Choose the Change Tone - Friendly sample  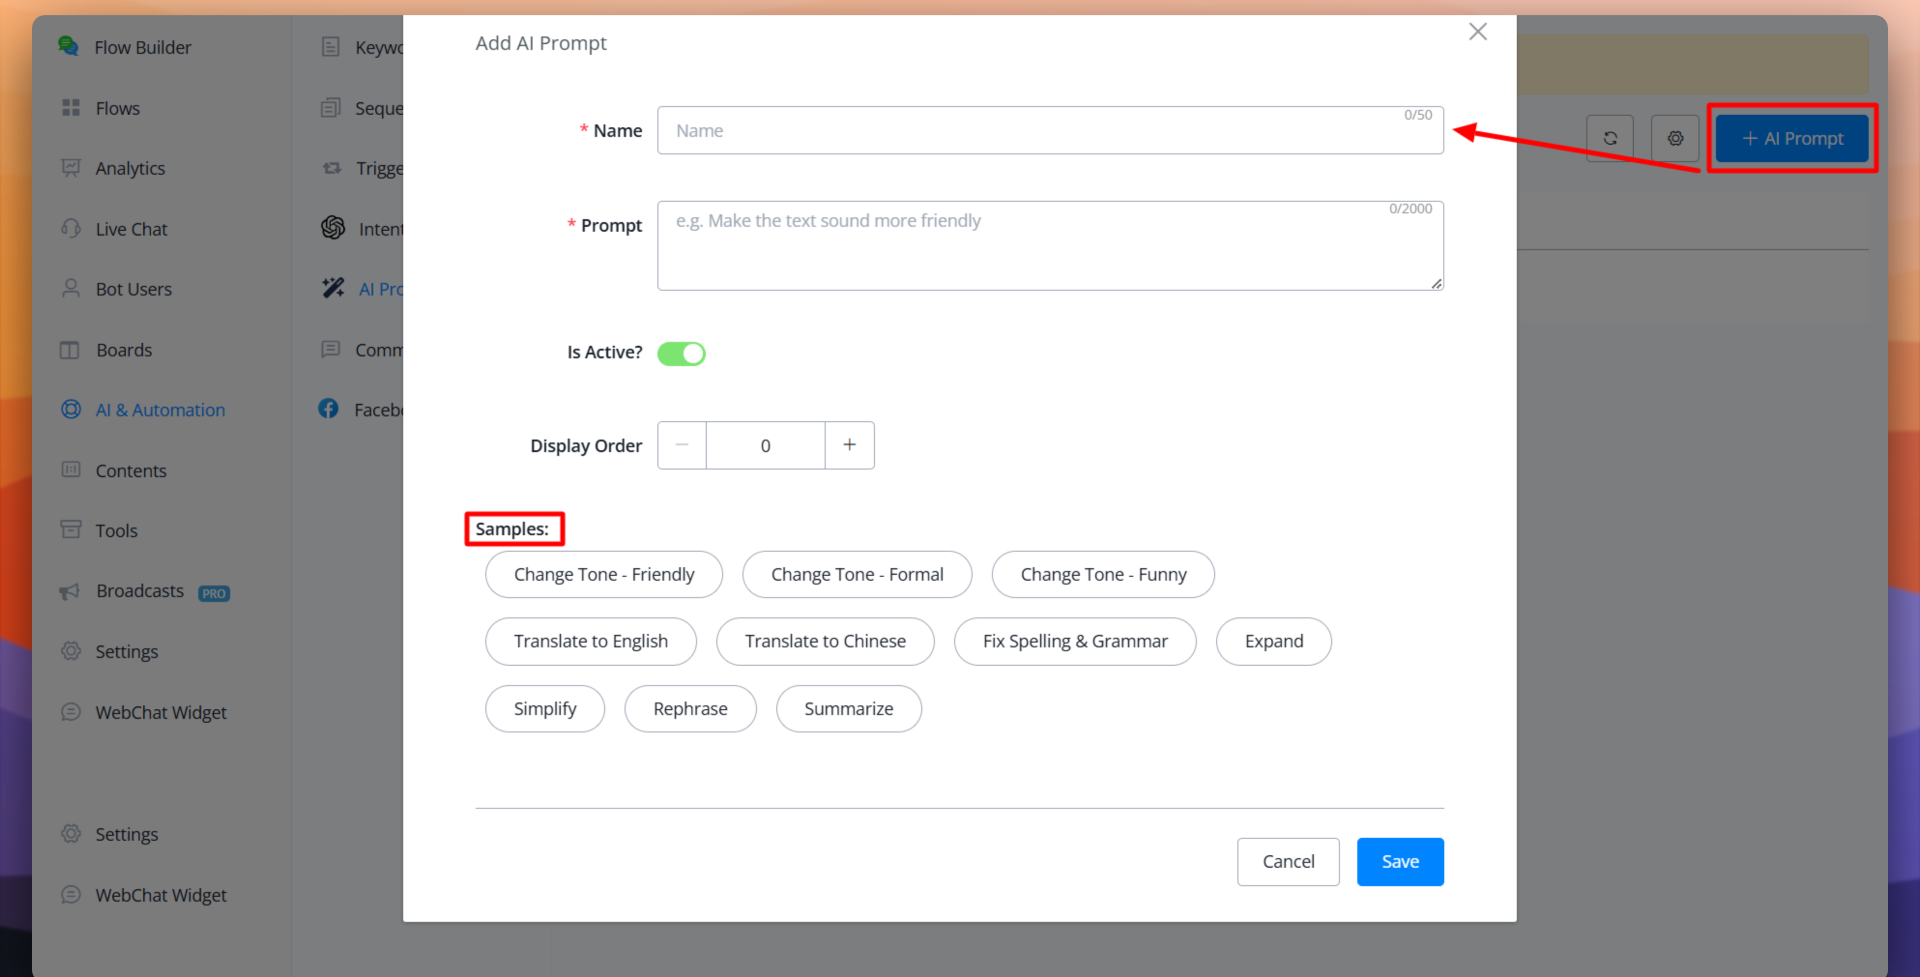coord(604,575)
